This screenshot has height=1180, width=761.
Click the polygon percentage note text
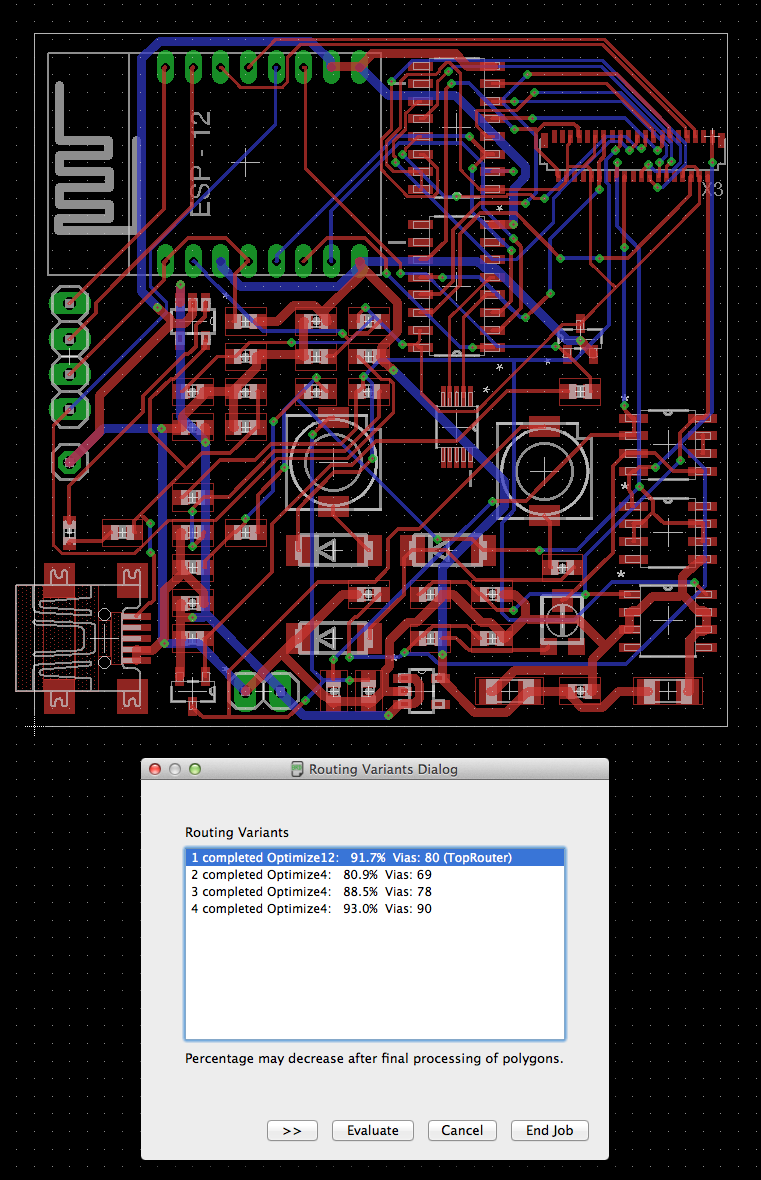click(374, 1058)
